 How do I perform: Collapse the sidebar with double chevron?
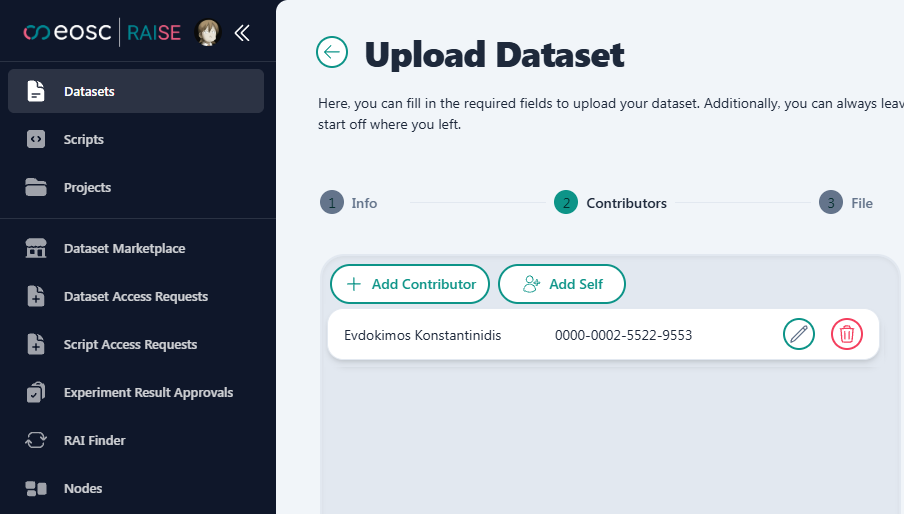pos(242,33)
